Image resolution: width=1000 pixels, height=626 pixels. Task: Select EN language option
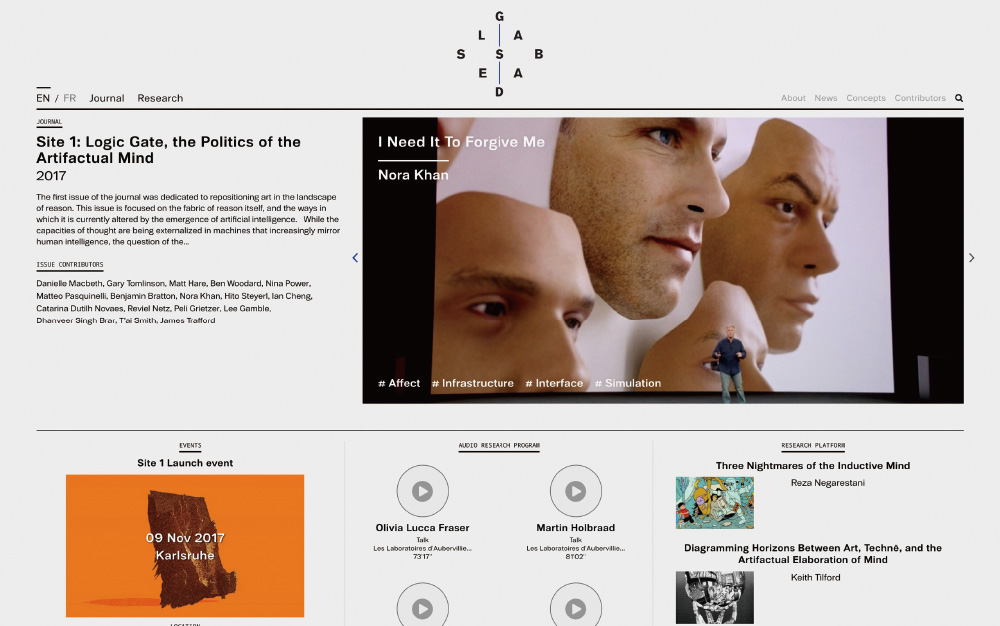pyautogui.click(x=43, y=98)
